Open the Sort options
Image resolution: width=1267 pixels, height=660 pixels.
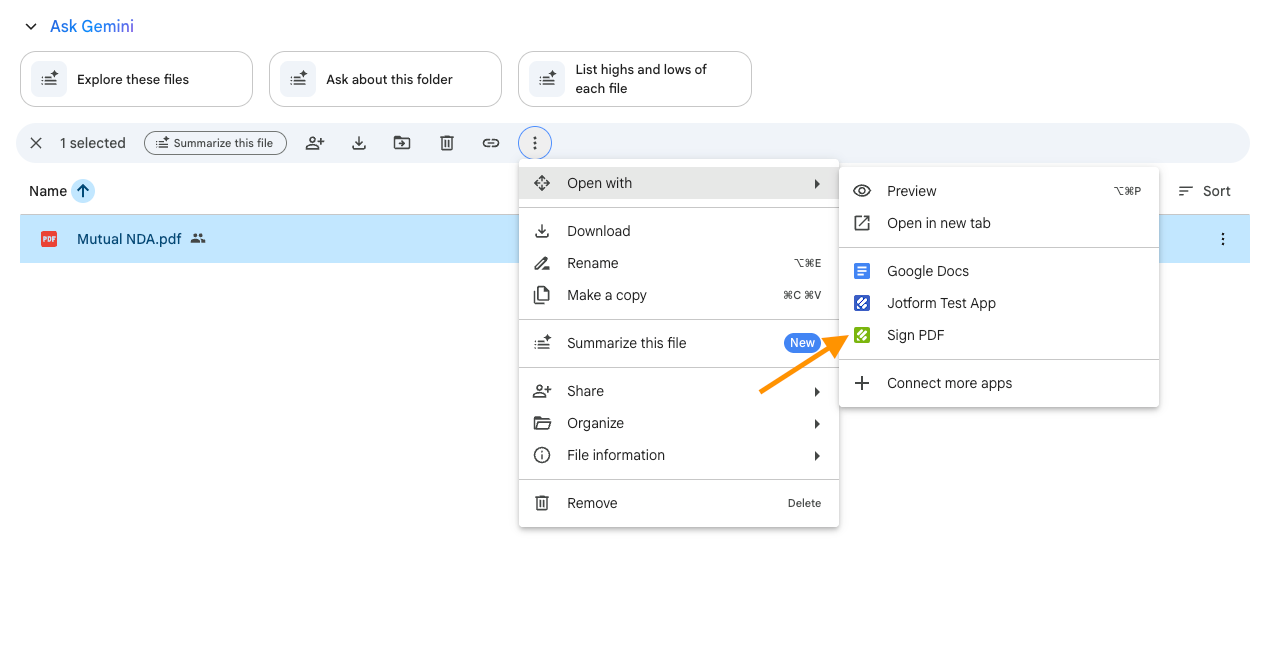coord(1204,190)
